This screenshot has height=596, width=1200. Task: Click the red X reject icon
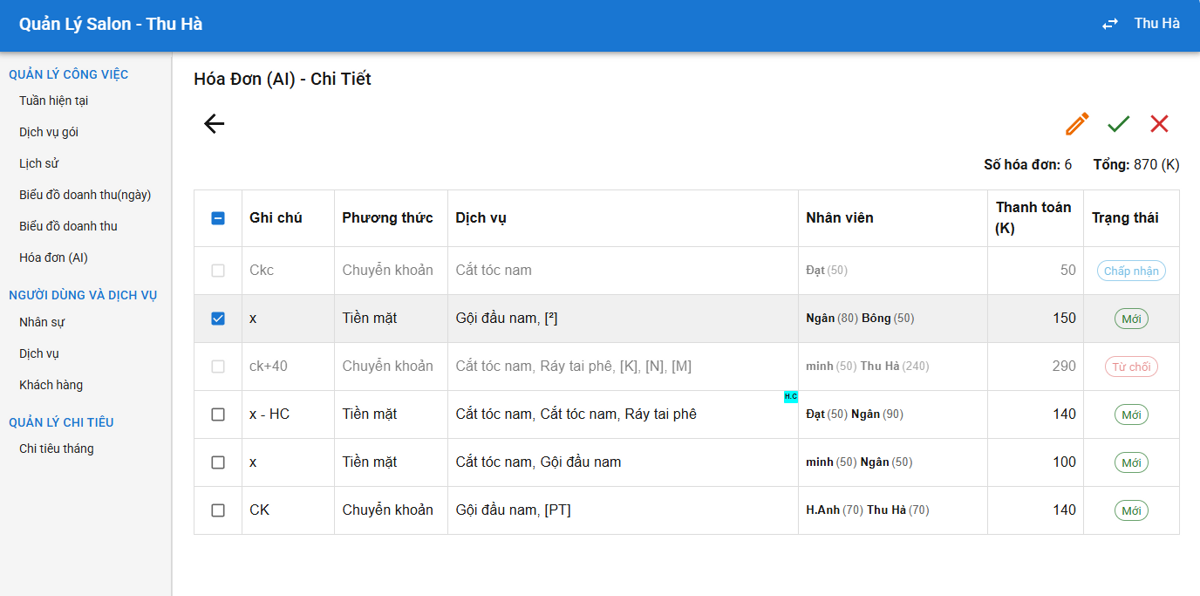1159,124
